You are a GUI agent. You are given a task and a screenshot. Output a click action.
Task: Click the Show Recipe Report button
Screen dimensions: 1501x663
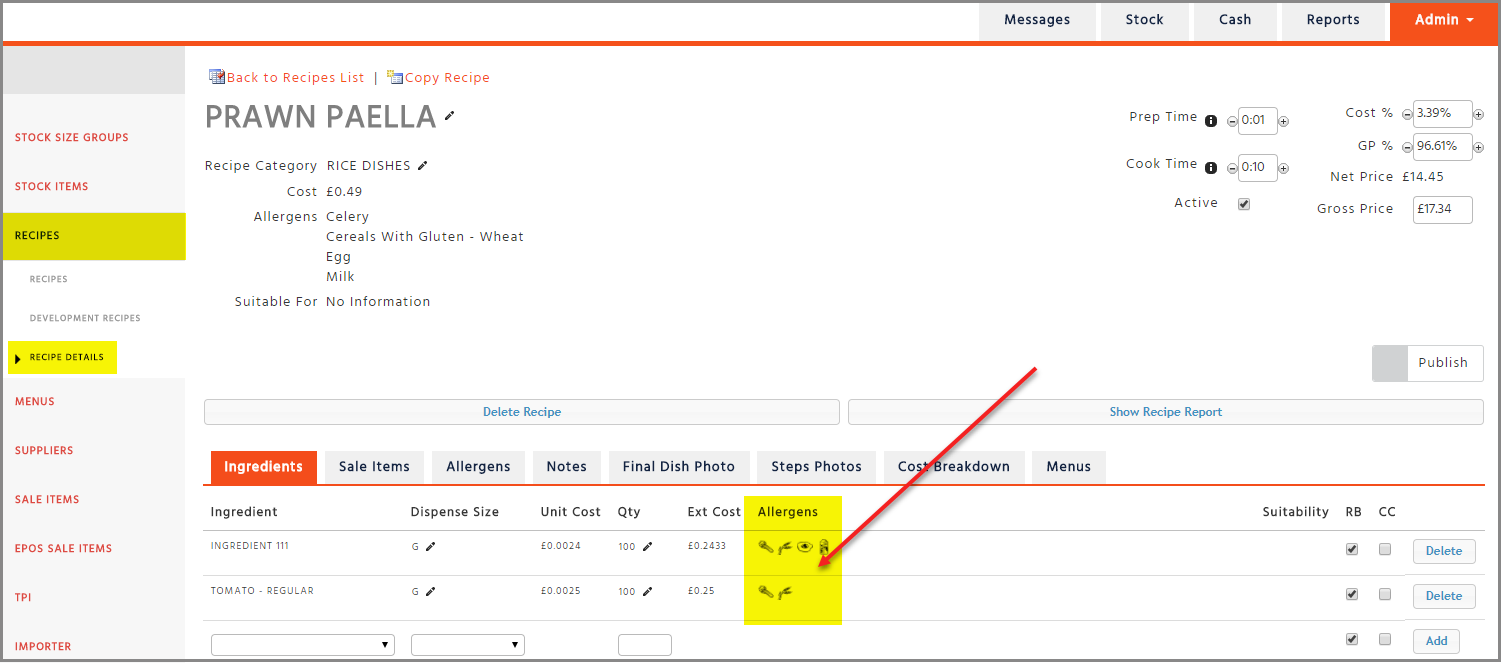point(1165,412)
